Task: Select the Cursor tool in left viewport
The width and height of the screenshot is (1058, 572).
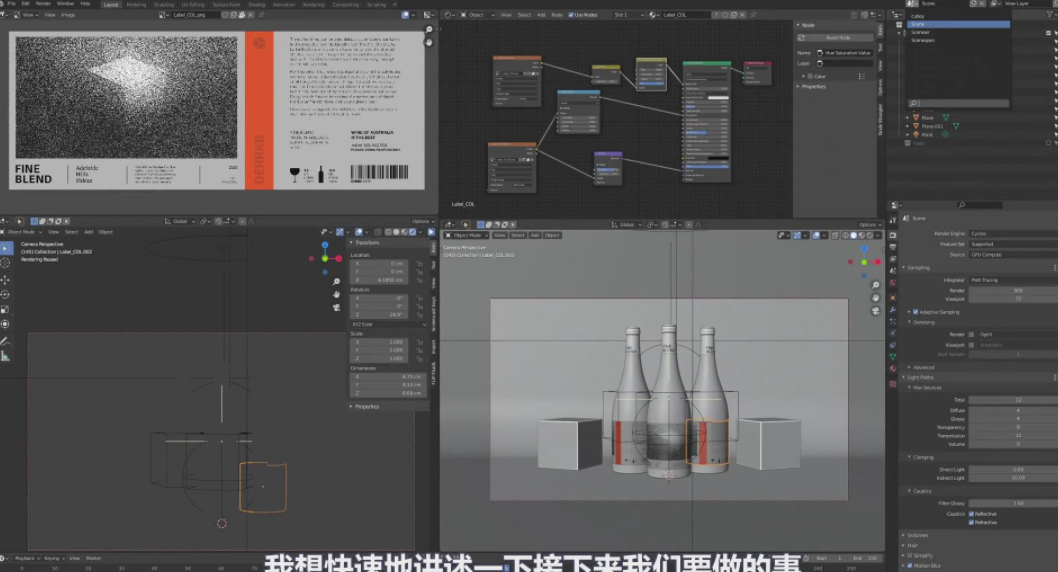Action: [5, 263]
